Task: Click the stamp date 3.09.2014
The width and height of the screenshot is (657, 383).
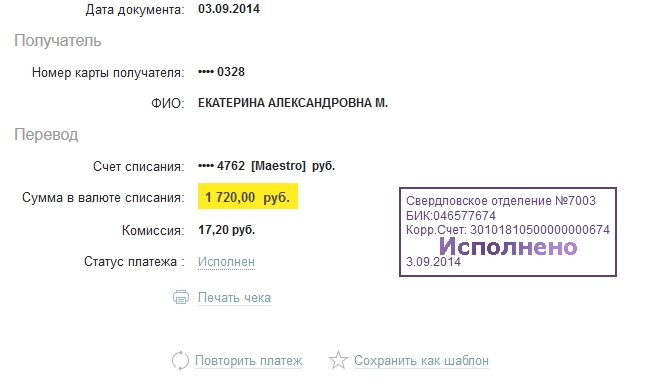Action: click(x=433, y=262)
